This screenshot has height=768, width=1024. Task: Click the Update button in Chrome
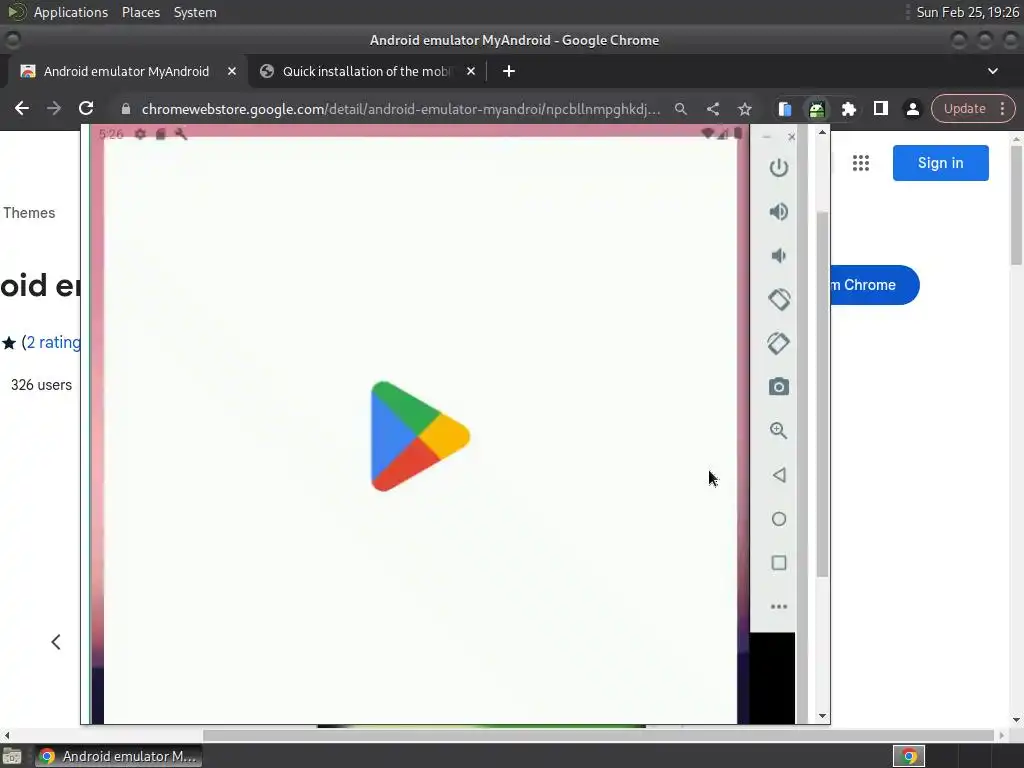(x=964, y=108)
